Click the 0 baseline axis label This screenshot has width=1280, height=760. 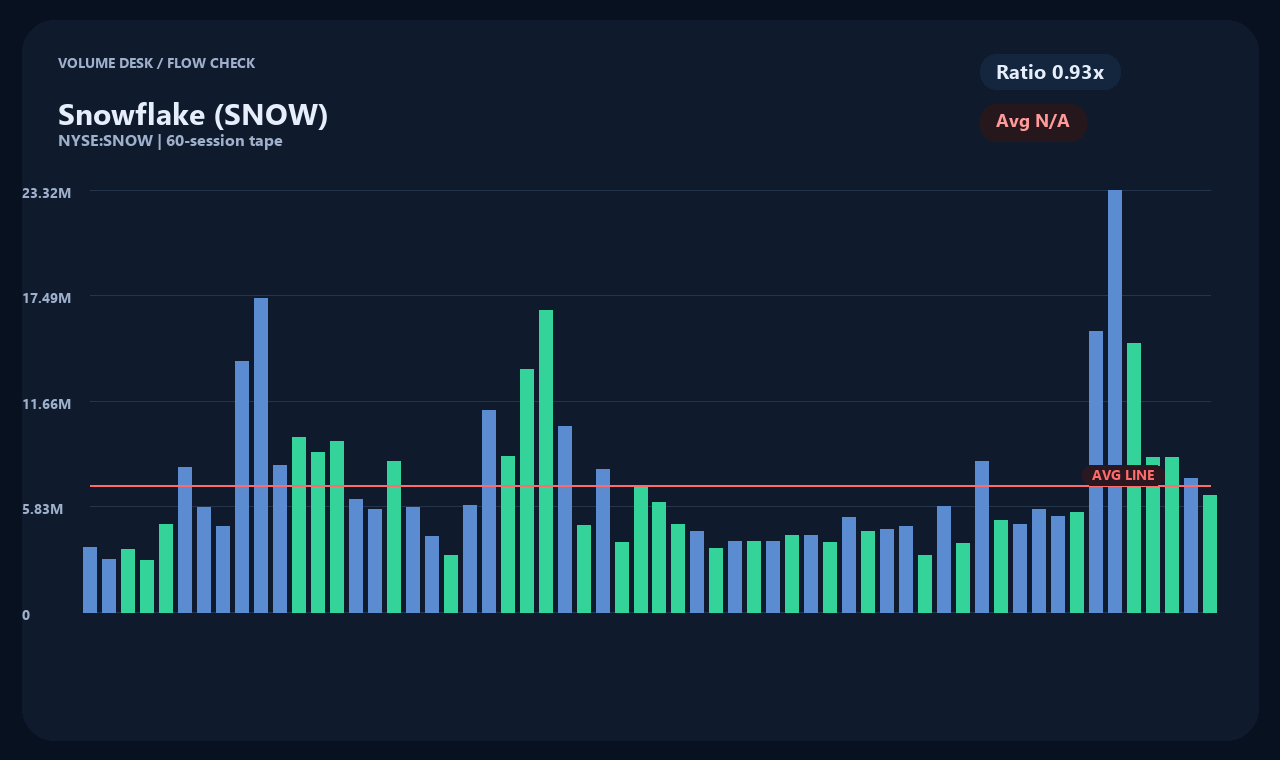27,615
